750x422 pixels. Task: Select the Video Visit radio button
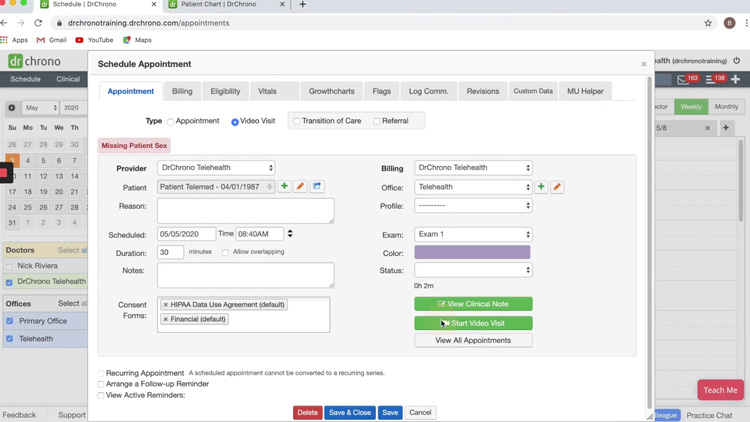(x=235, y=122)
